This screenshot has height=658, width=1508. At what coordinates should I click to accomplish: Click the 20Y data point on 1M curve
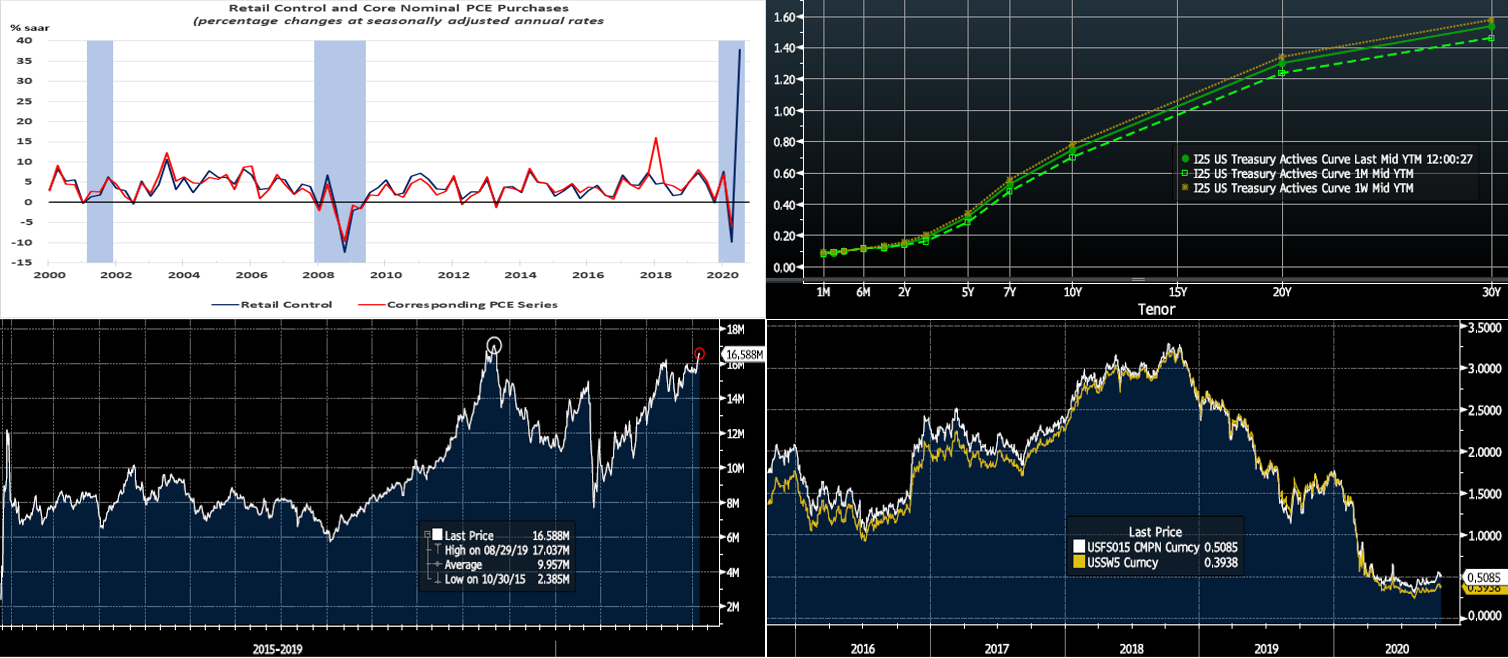[1281, 73]
